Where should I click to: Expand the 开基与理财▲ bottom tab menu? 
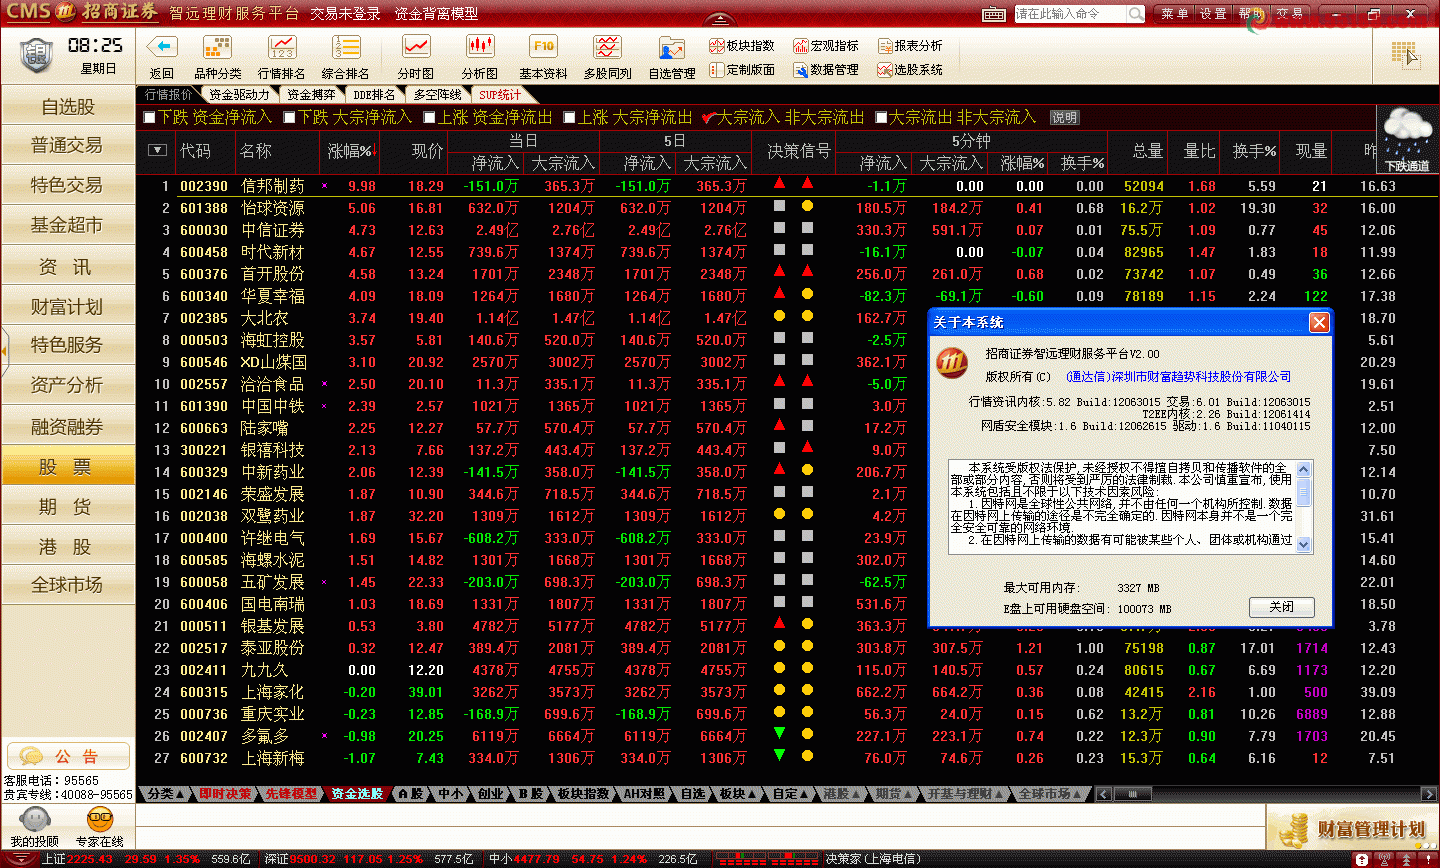[966, 794]
